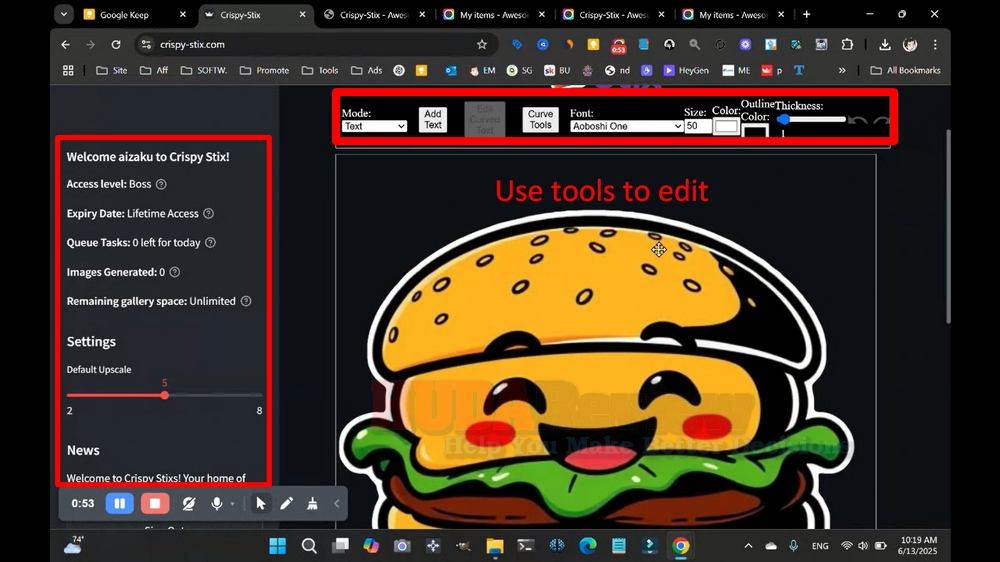Click the Curve Tools button
The height and width of the screenshot is (562, 1000).
540,120
